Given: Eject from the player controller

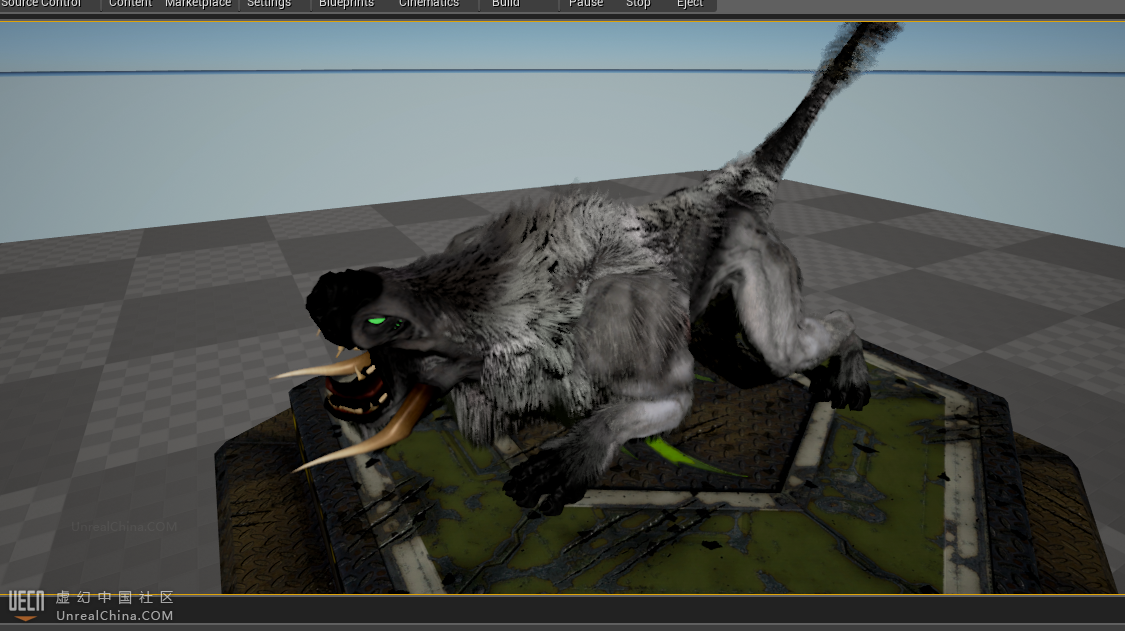Looking at the screenshot, I should 690,4.
